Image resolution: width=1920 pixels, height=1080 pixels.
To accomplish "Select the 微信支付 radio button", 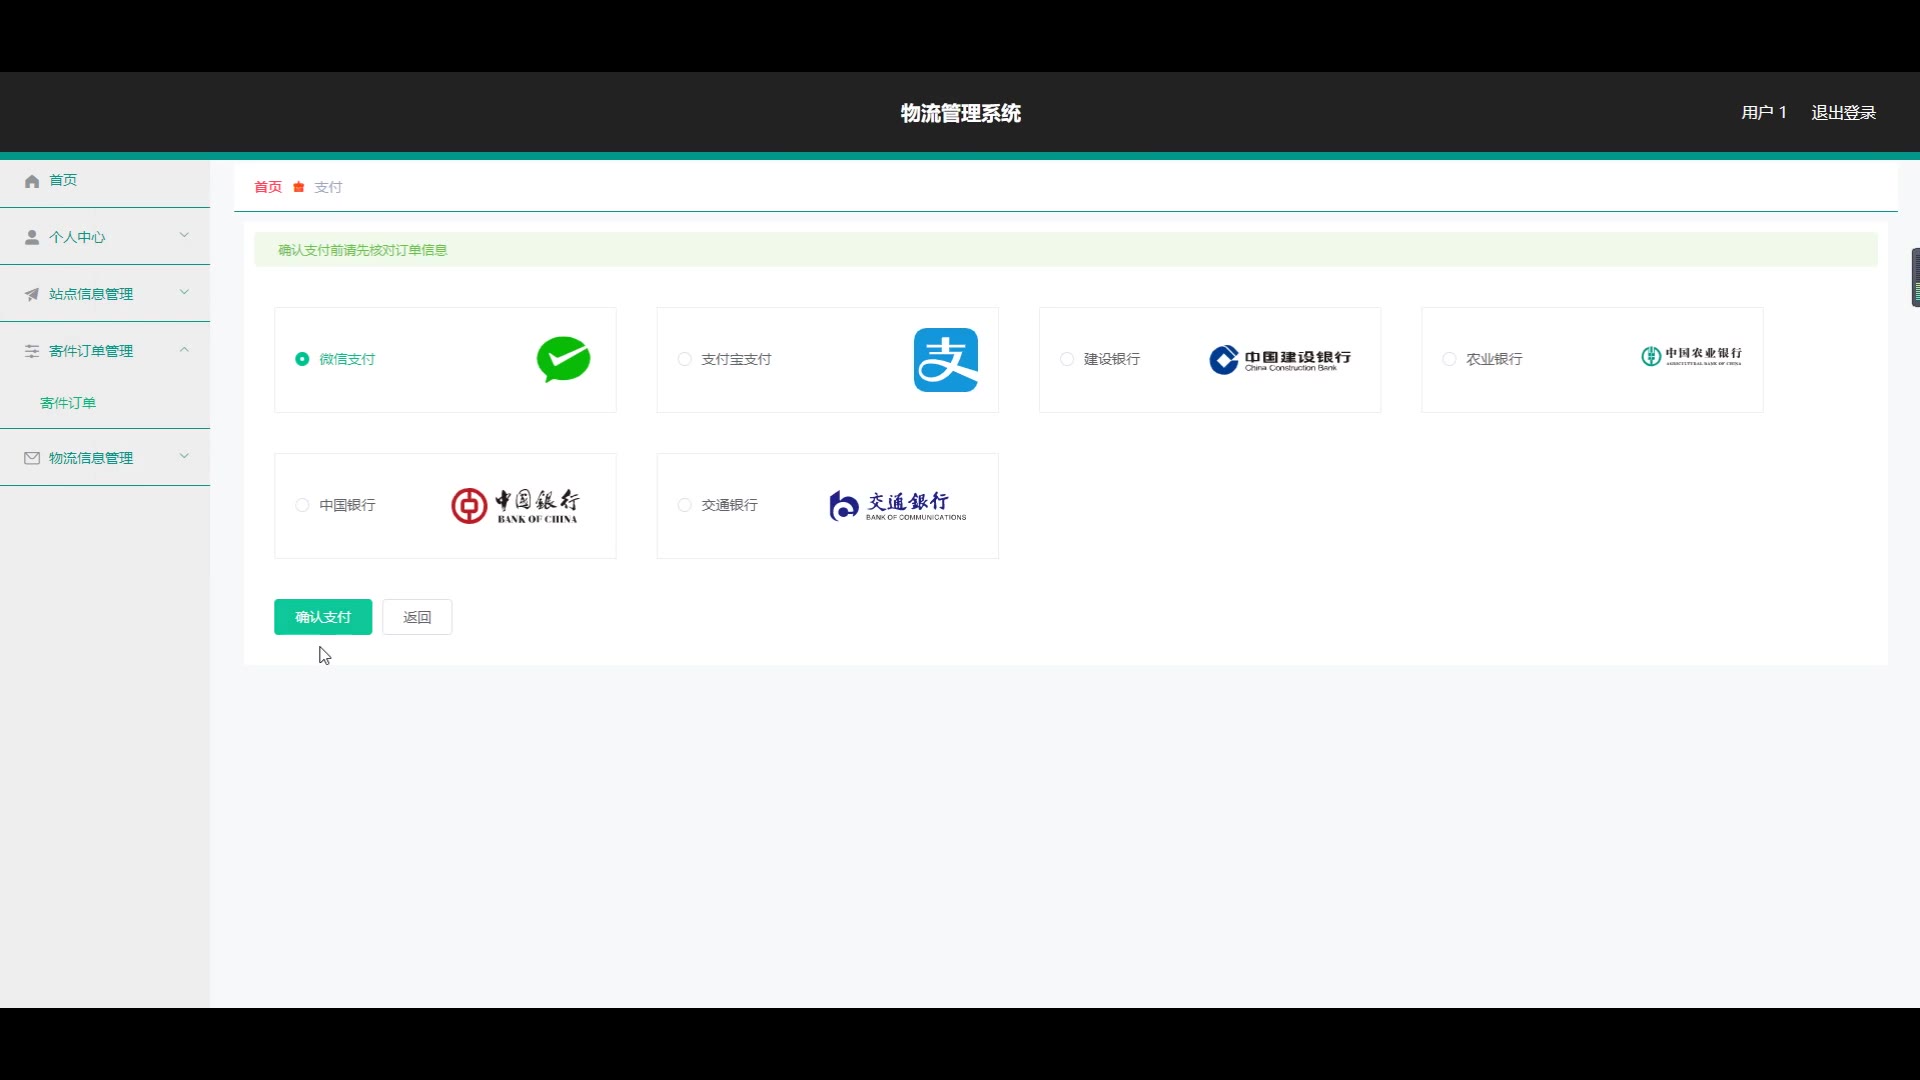I will coord(302,359).
